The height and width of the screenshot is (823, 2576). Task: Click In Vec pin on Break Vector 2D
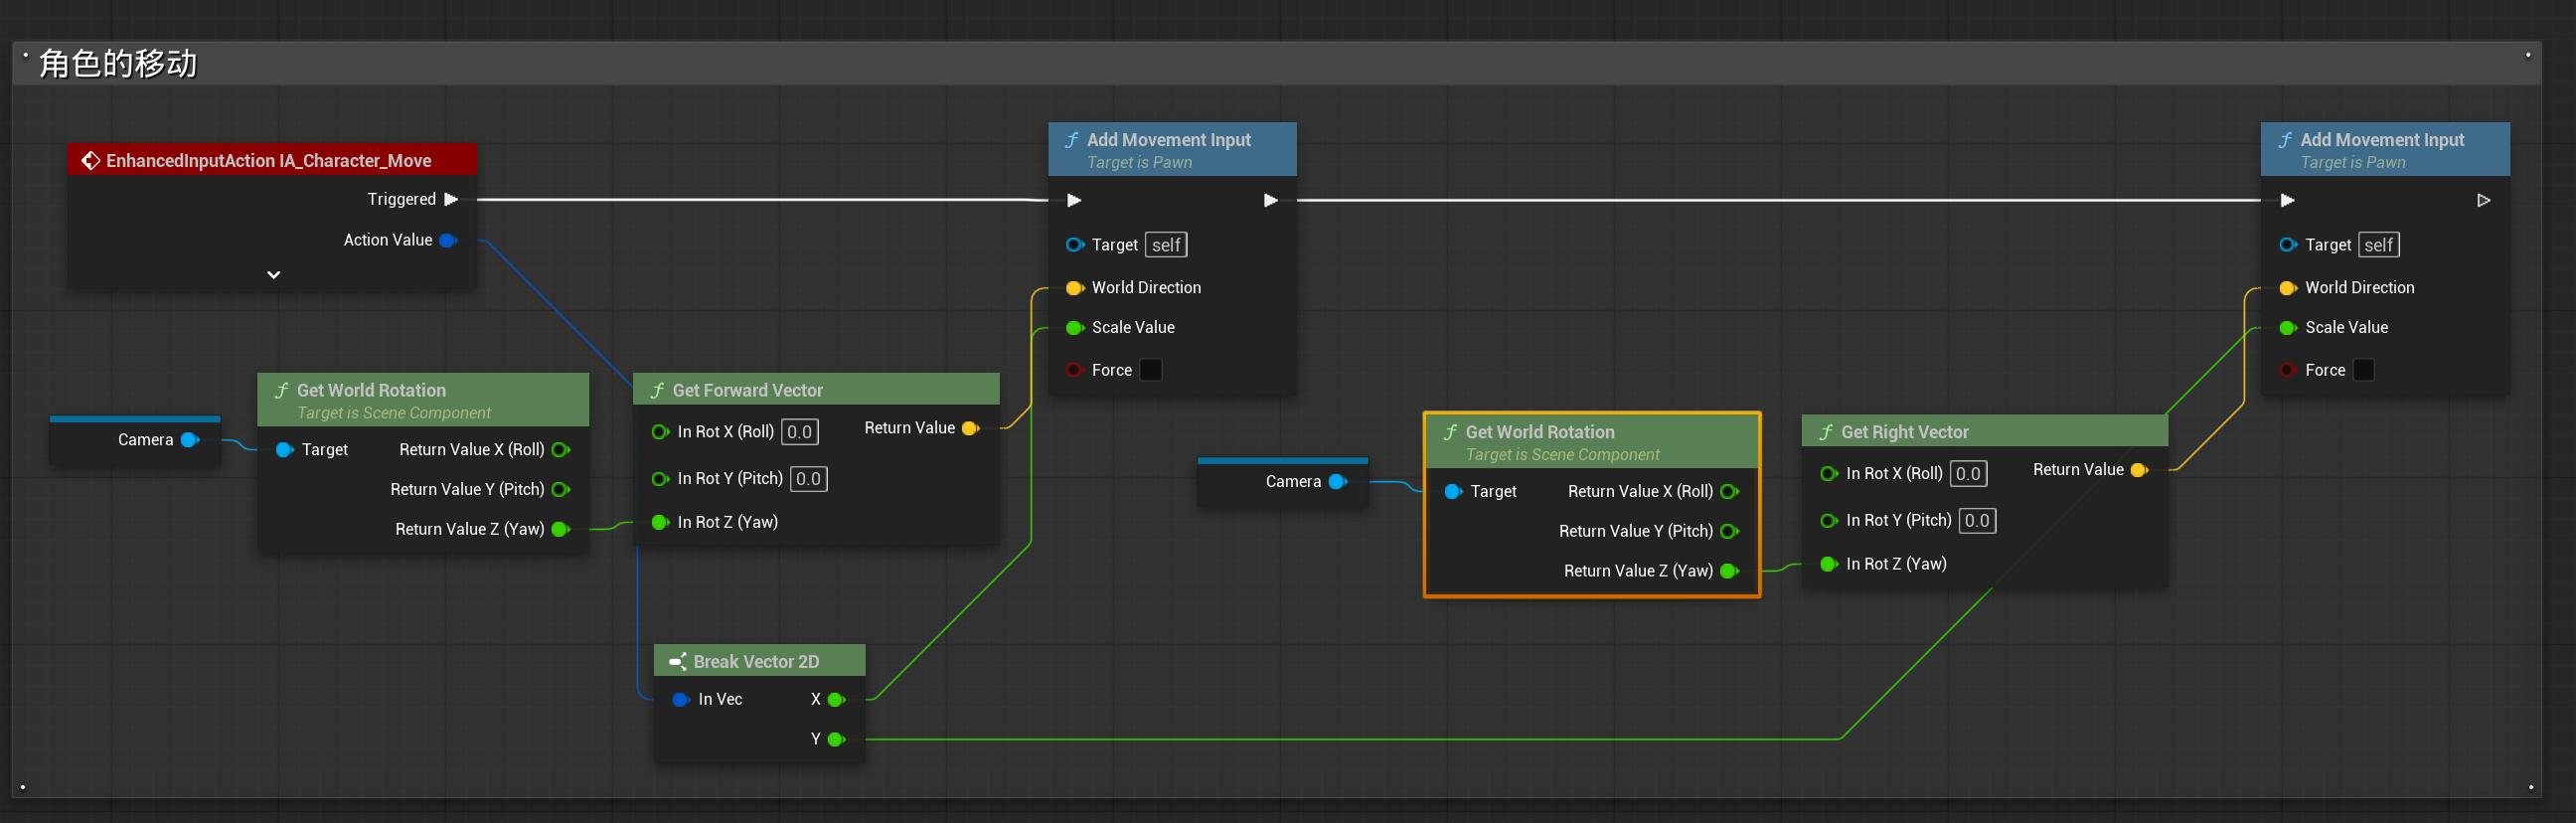681,699
